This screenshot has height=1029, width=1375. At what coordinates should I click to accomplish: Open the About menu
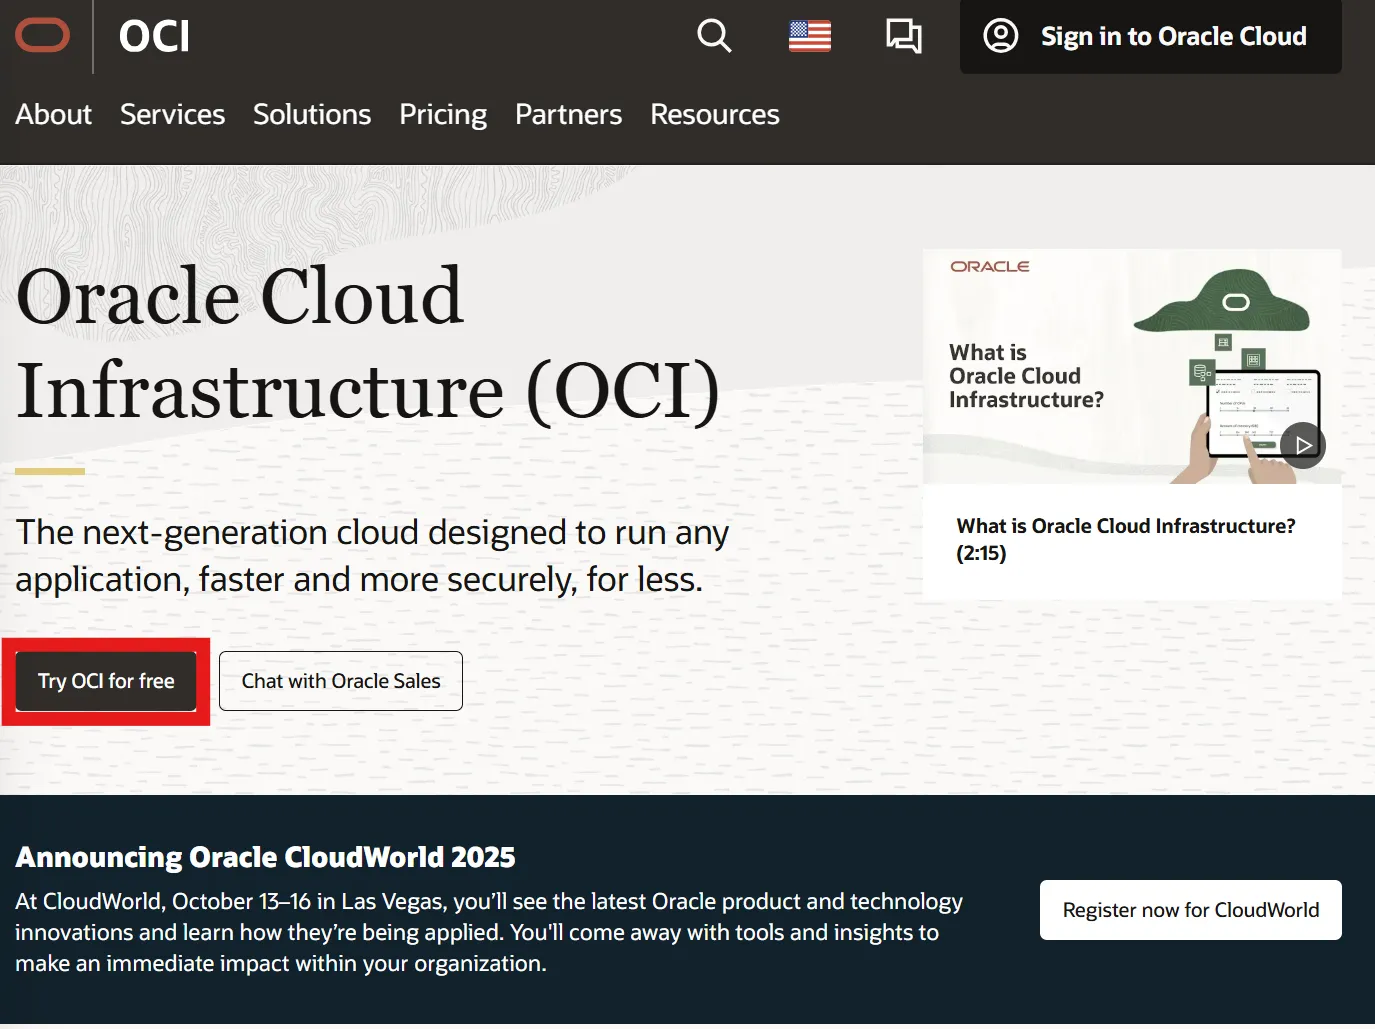(x=53, y=114)
